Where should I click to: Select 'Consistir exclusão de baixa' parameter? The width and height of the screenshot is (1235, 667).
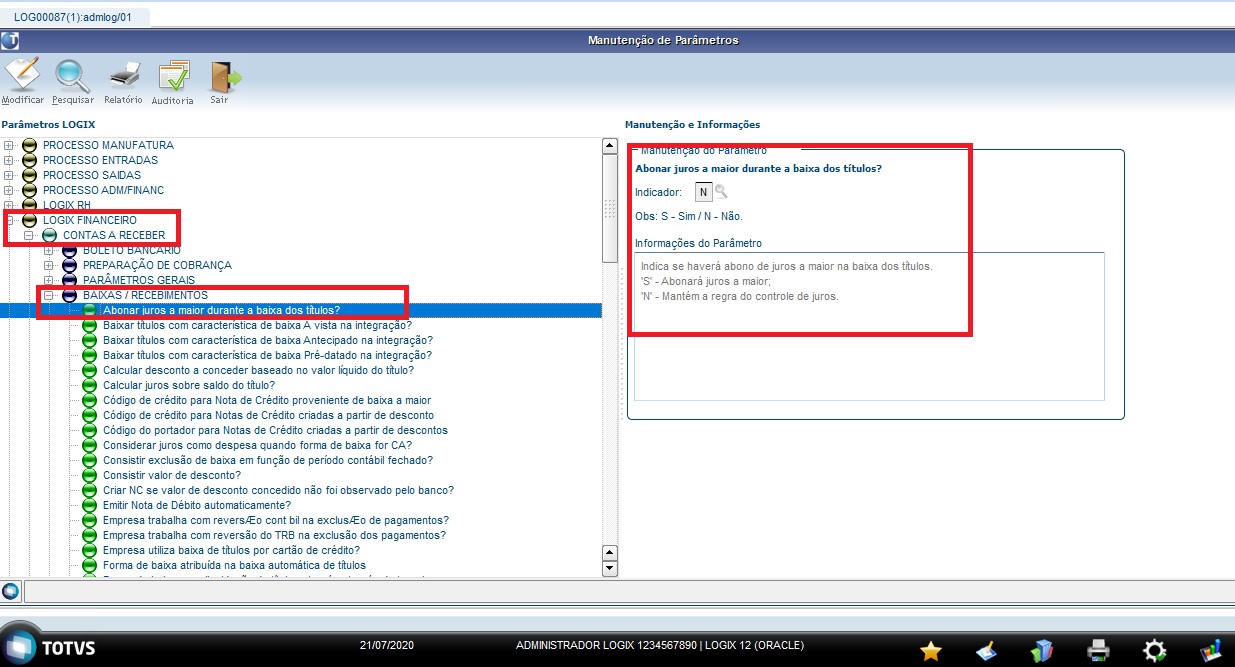point(267,460)
